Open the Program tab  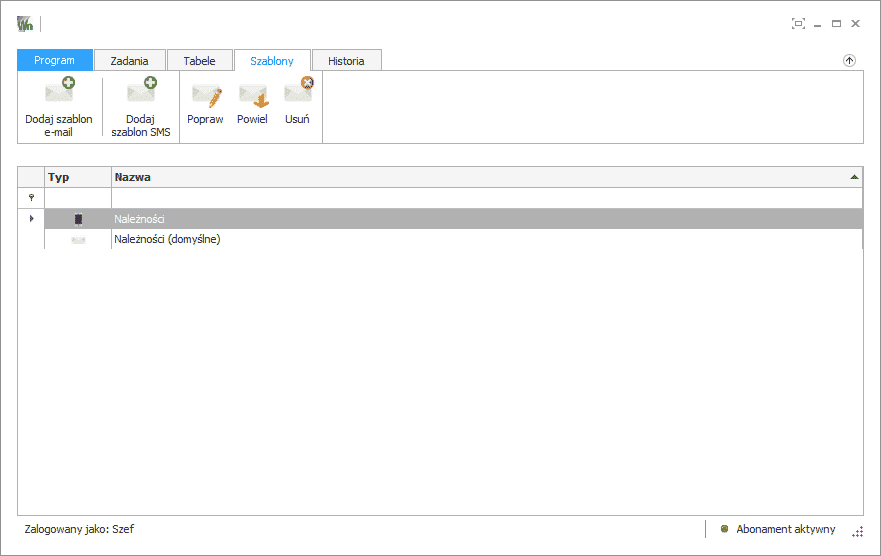(55, 60)
